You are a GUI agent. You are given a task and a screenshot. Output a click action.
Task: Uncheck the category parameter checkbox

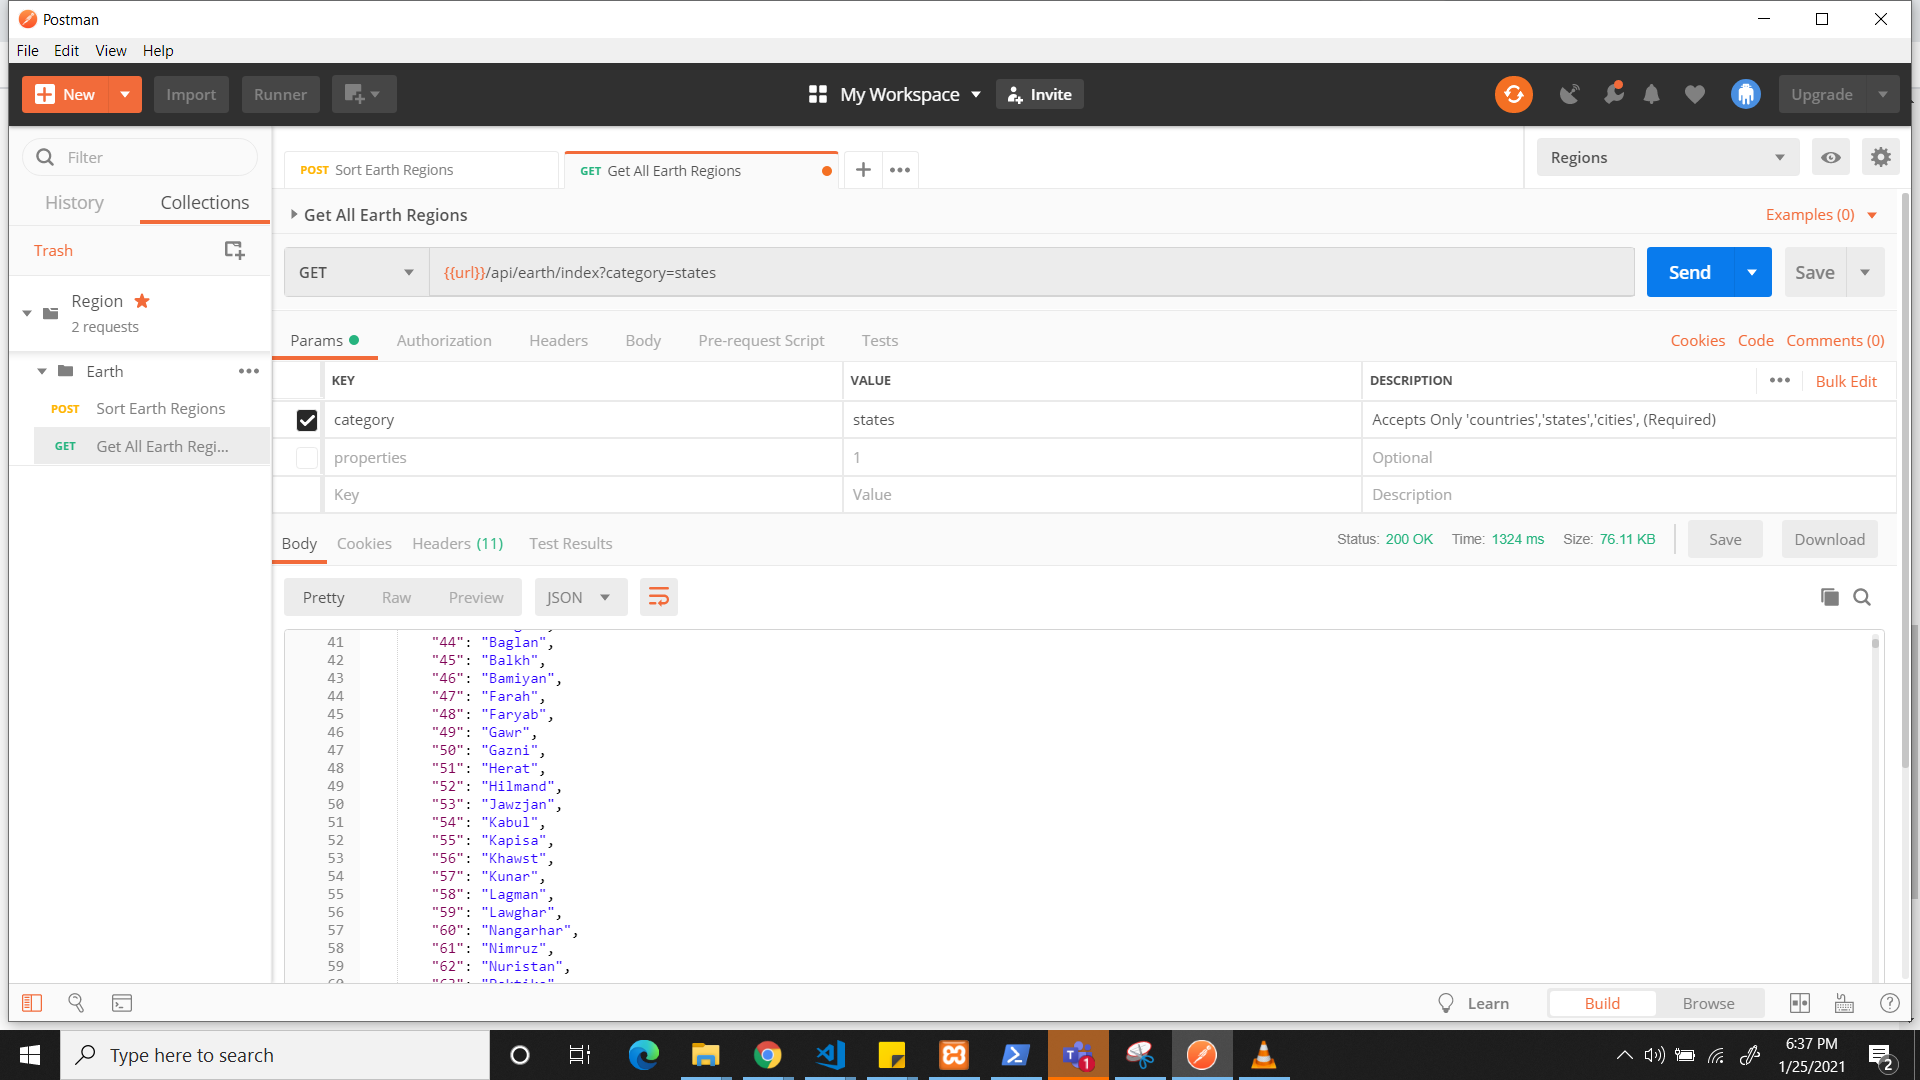(307, 420)
